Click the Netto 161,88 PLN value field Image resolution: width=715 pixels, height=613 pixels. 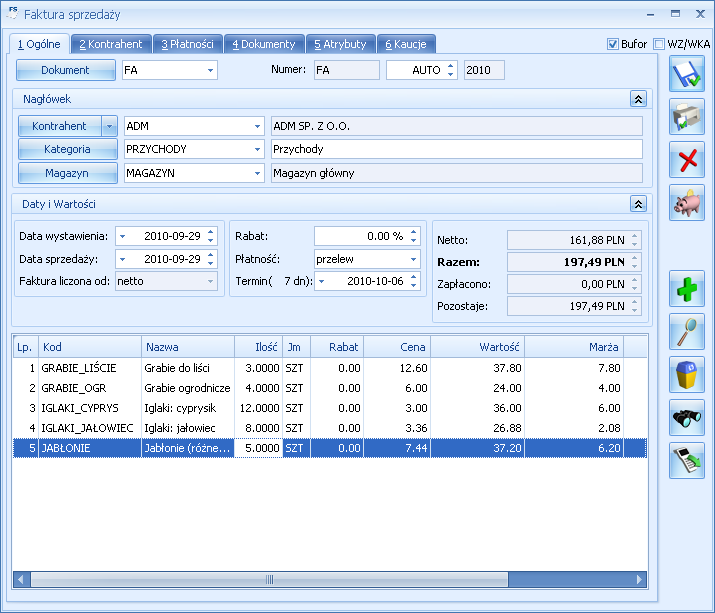point(575,240)
